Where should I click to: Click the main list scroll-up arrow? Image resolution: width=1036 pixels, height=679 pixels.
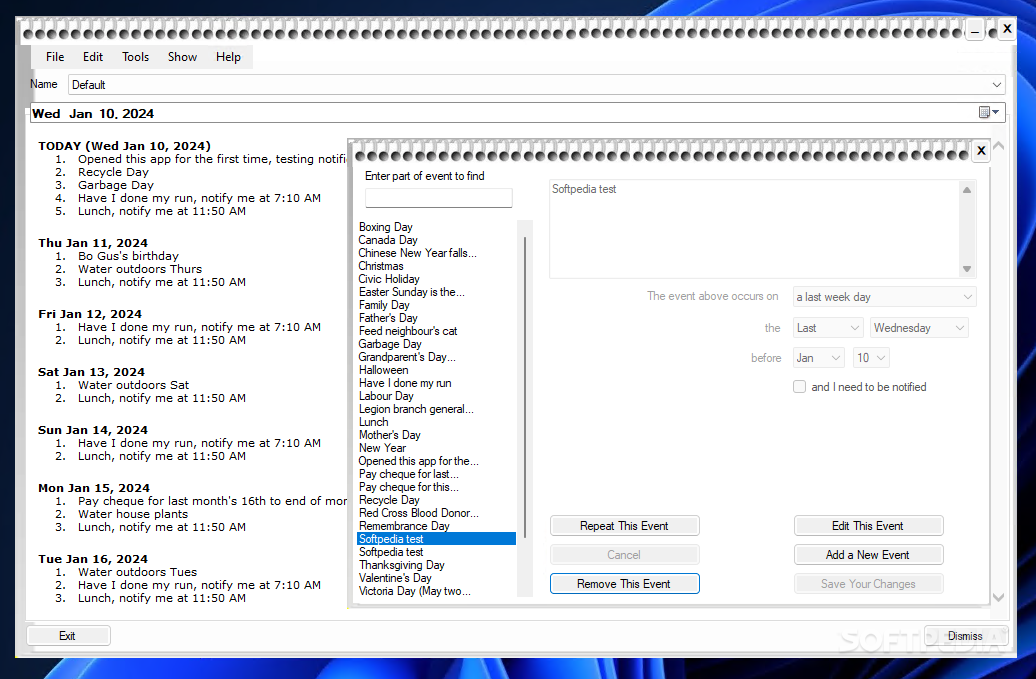coord(998,146)
